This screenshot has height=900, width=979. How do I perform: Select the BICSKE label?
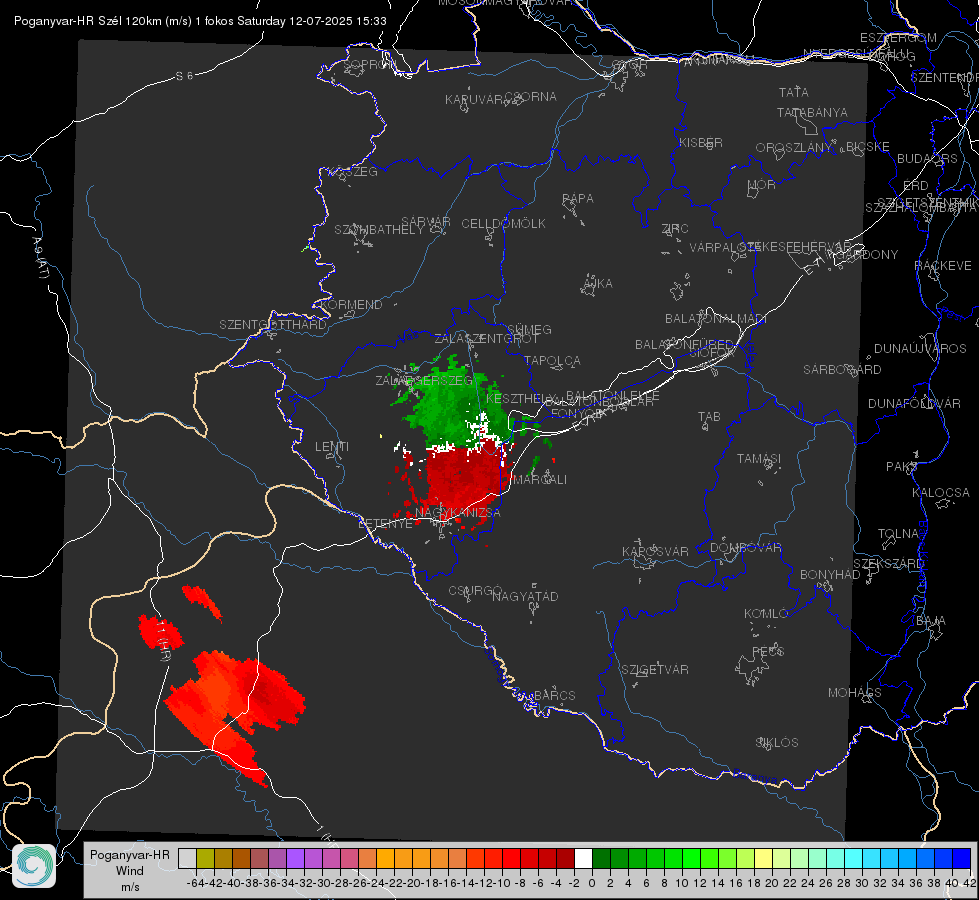[x=867, y=147]
